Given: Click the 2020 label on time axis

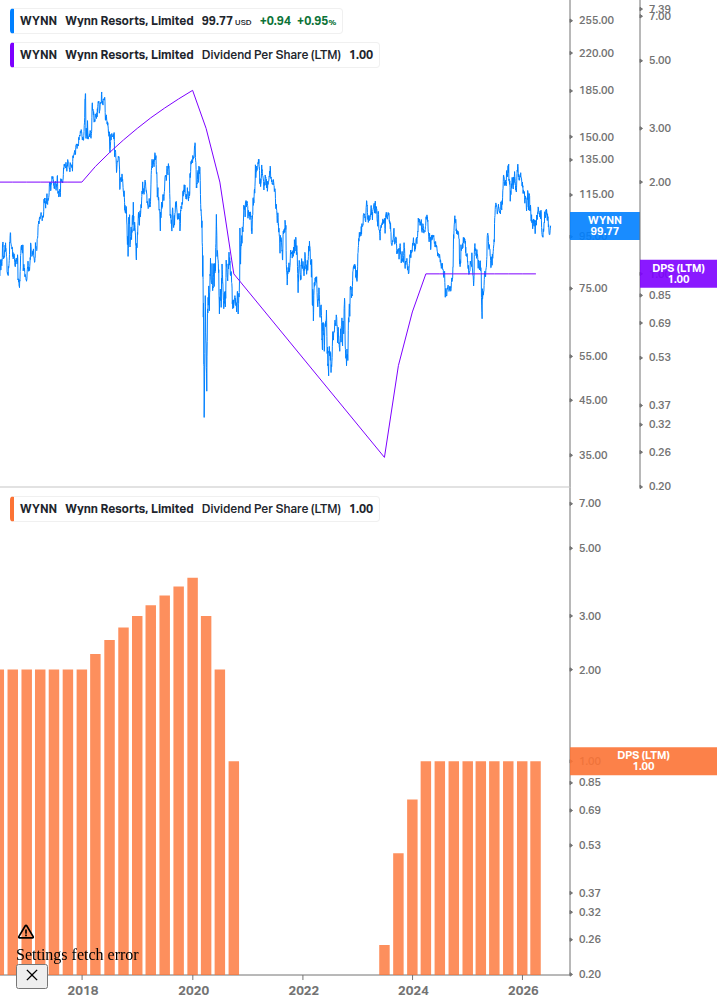Looking at the screenshot, I should click(x=194, y=990).
